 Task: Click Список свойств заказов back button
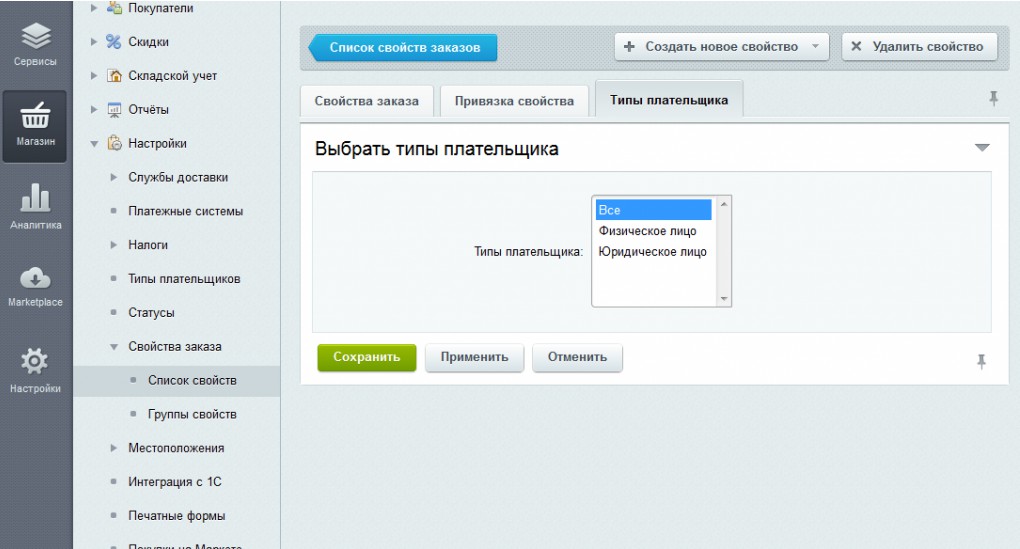(403, 47)
